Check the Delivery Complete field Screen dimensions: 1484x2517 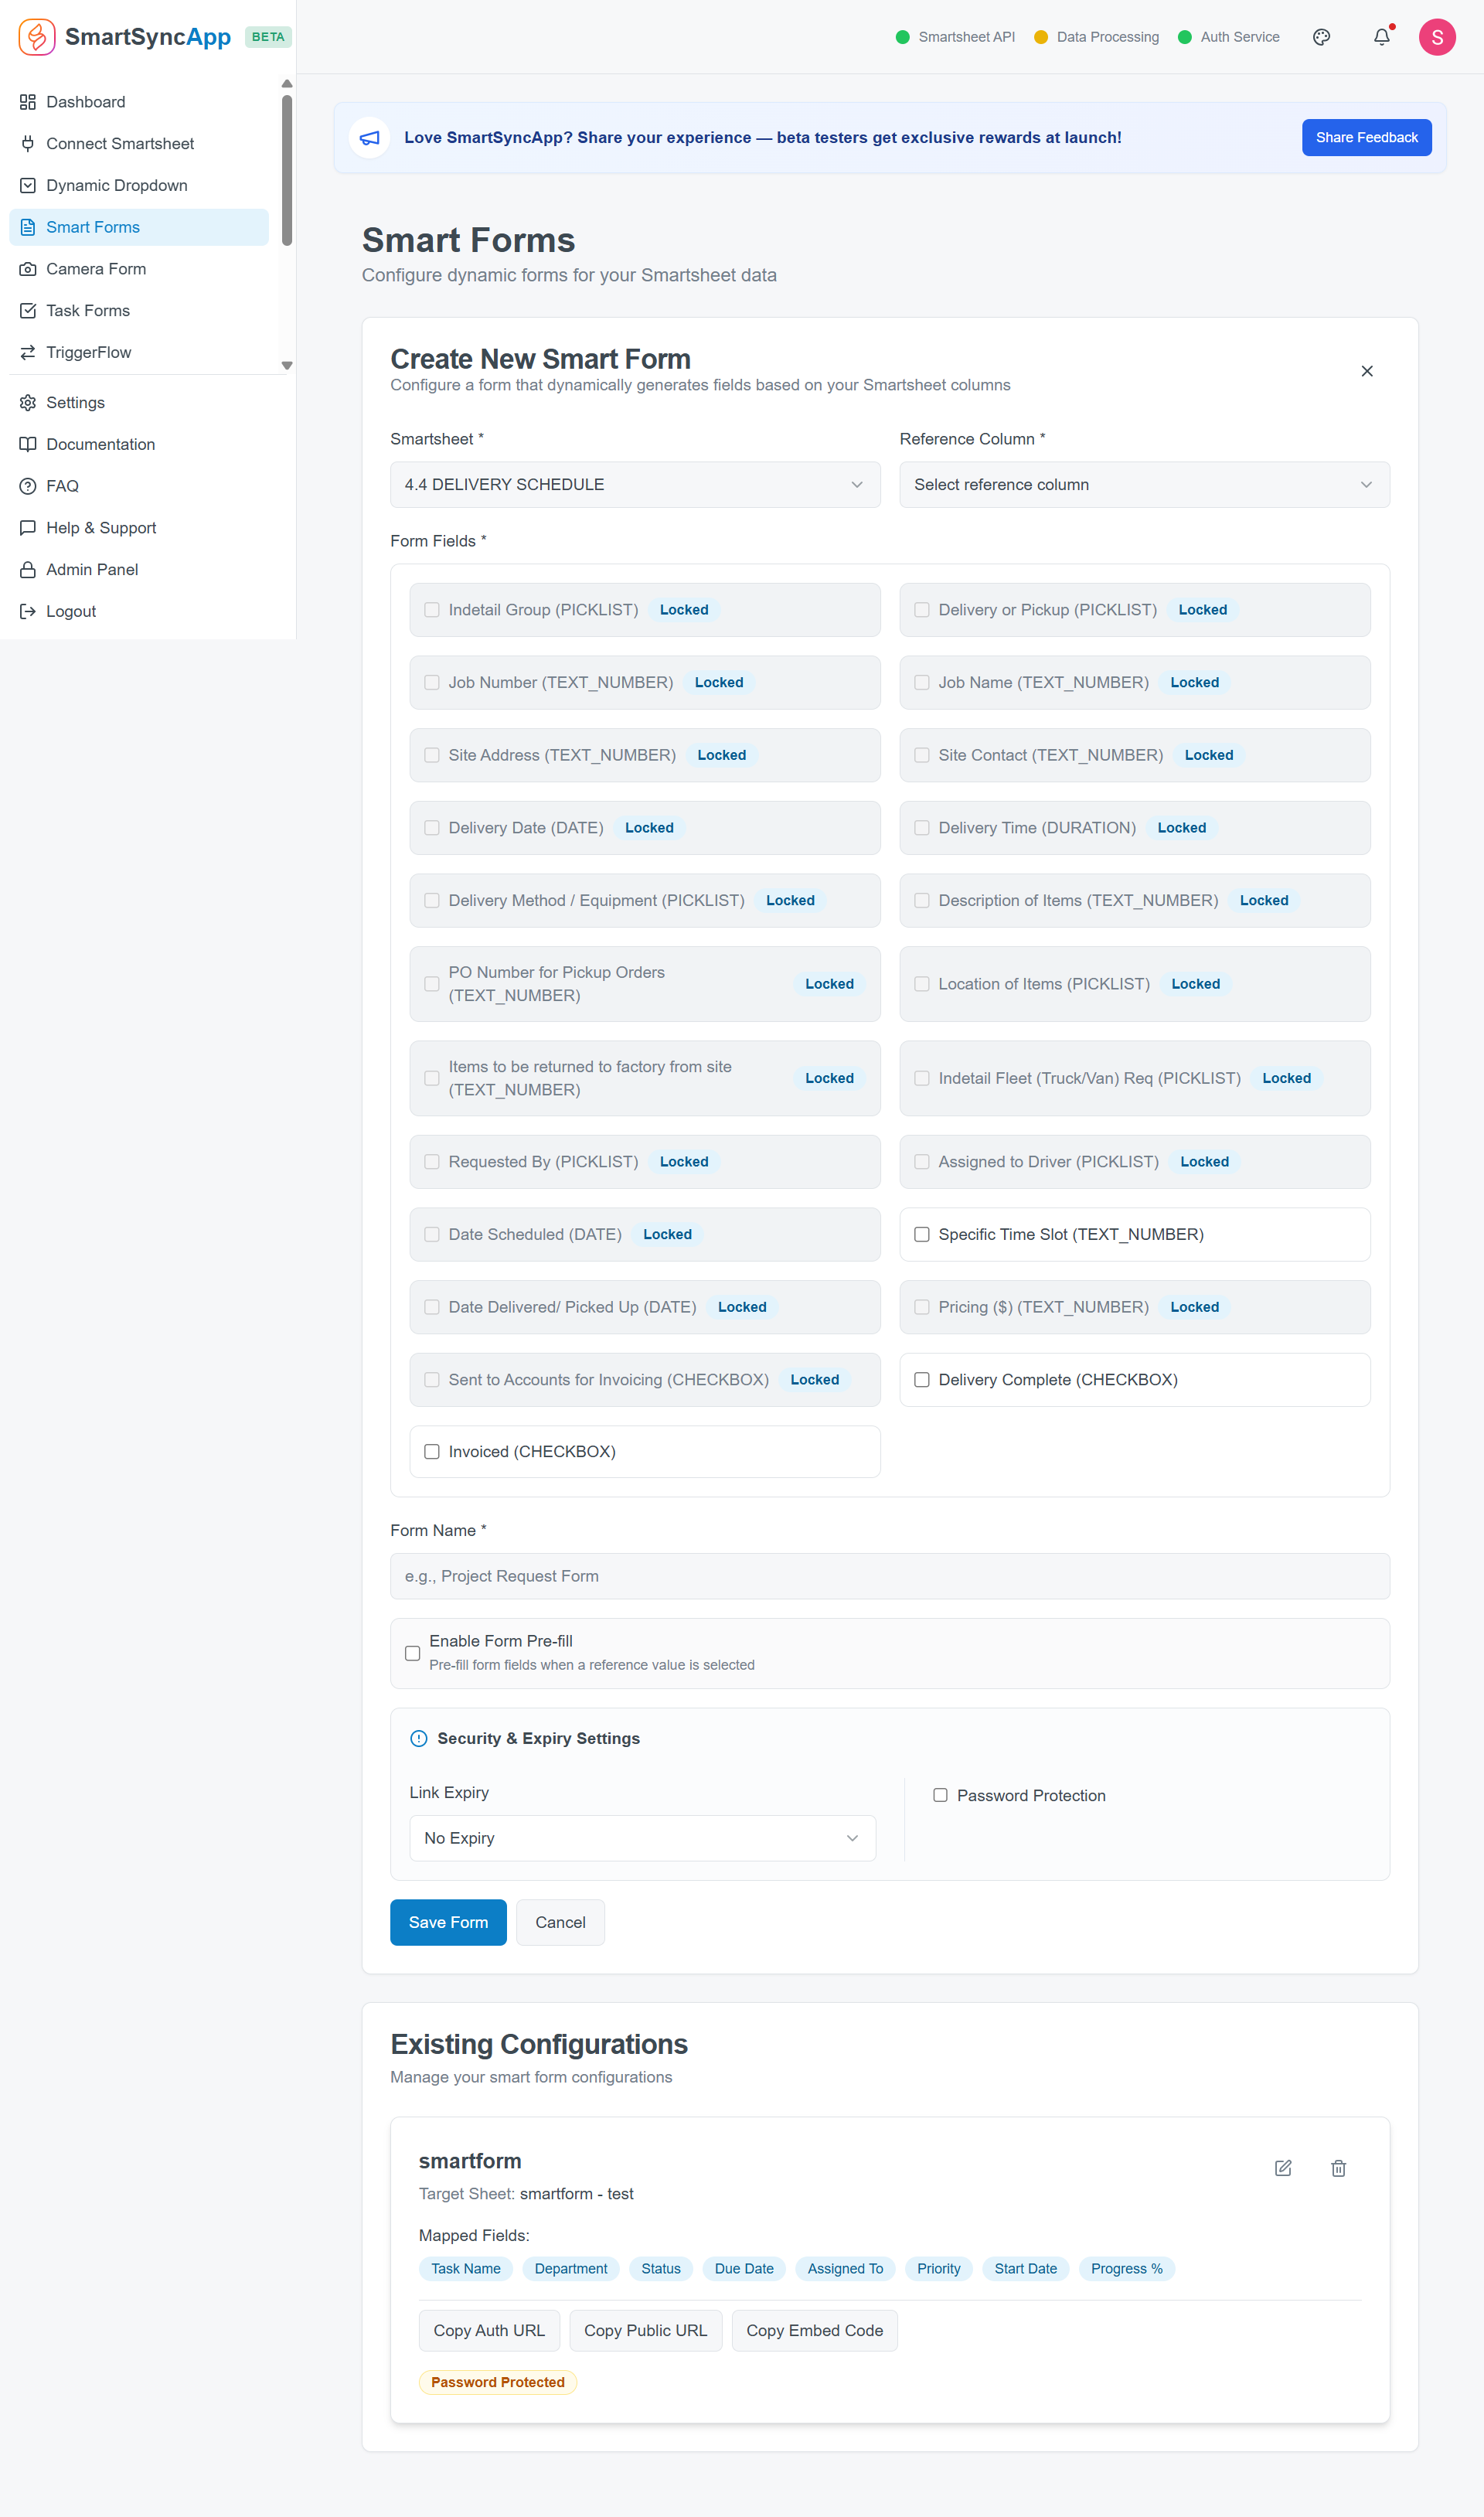[x=922, y=1380]
